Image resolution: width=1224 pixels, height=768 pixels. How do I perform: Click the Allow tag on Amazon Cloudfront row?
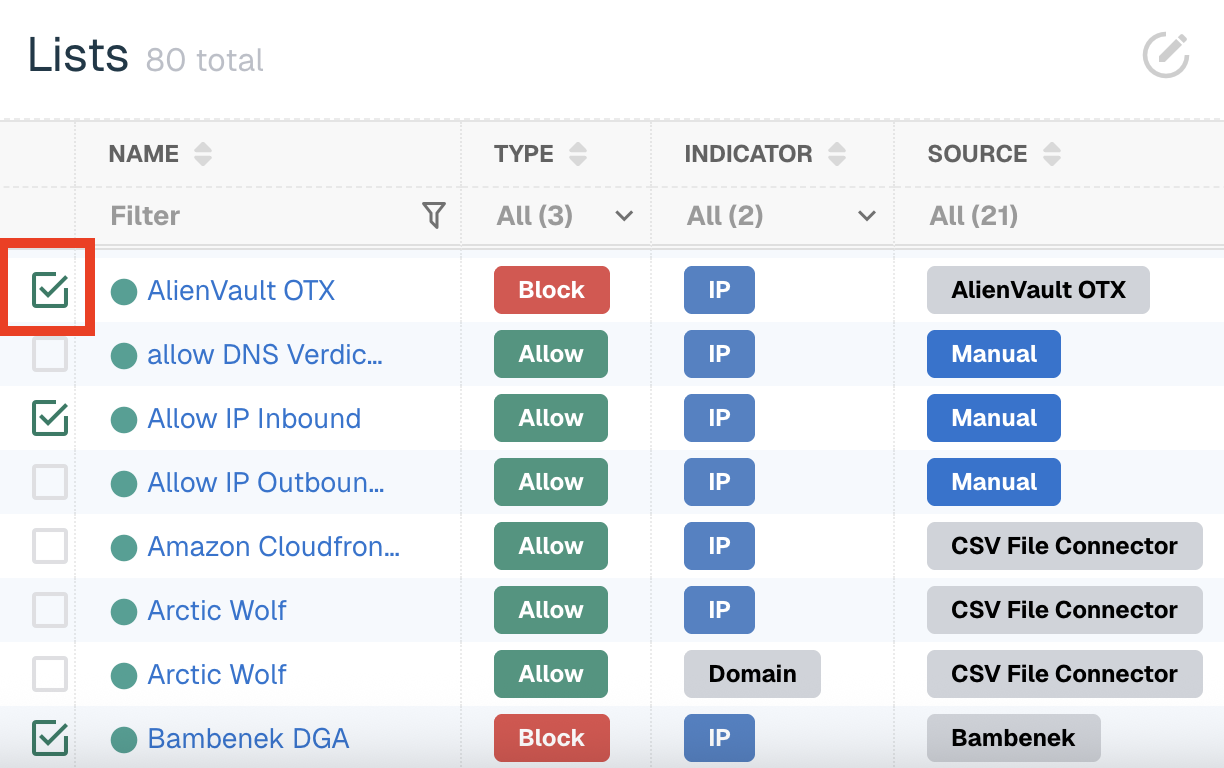551,546
